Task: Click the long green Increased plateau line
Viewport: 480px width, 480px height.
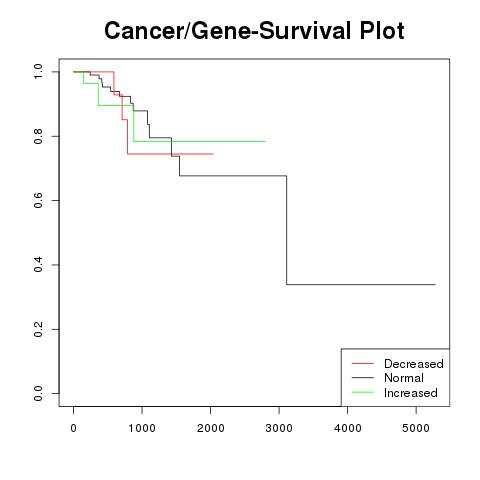Action: click(x=199, y=141)
